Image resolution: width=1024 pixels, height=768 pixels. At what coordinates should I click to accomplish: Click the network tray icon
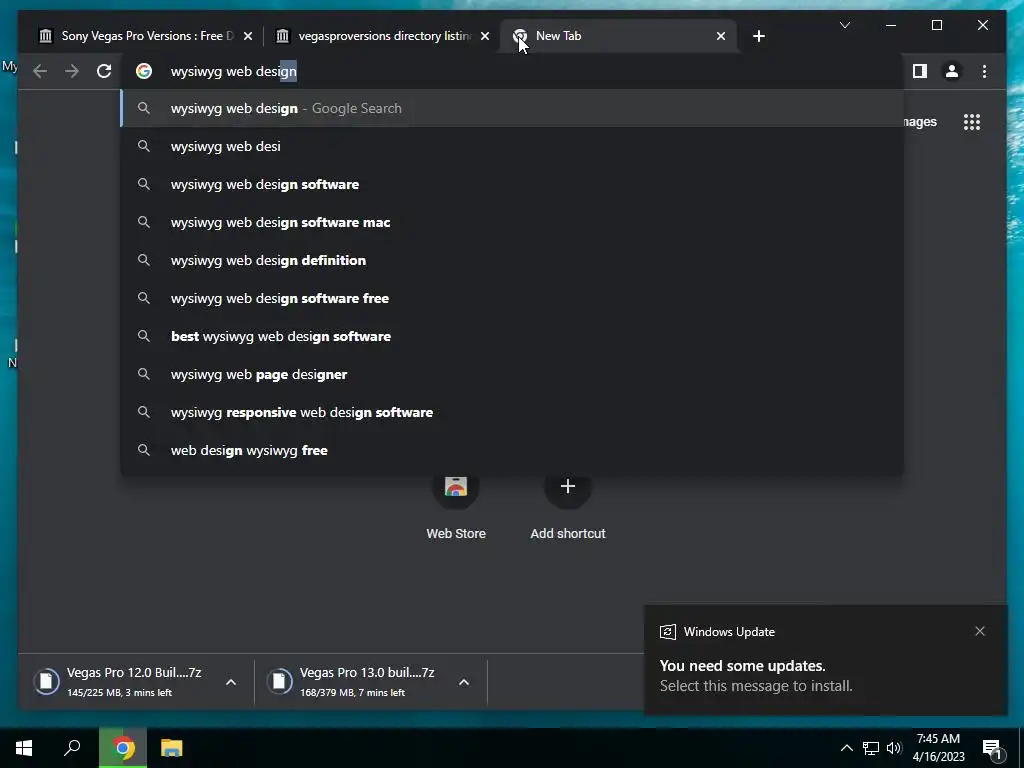pos(871,748)
